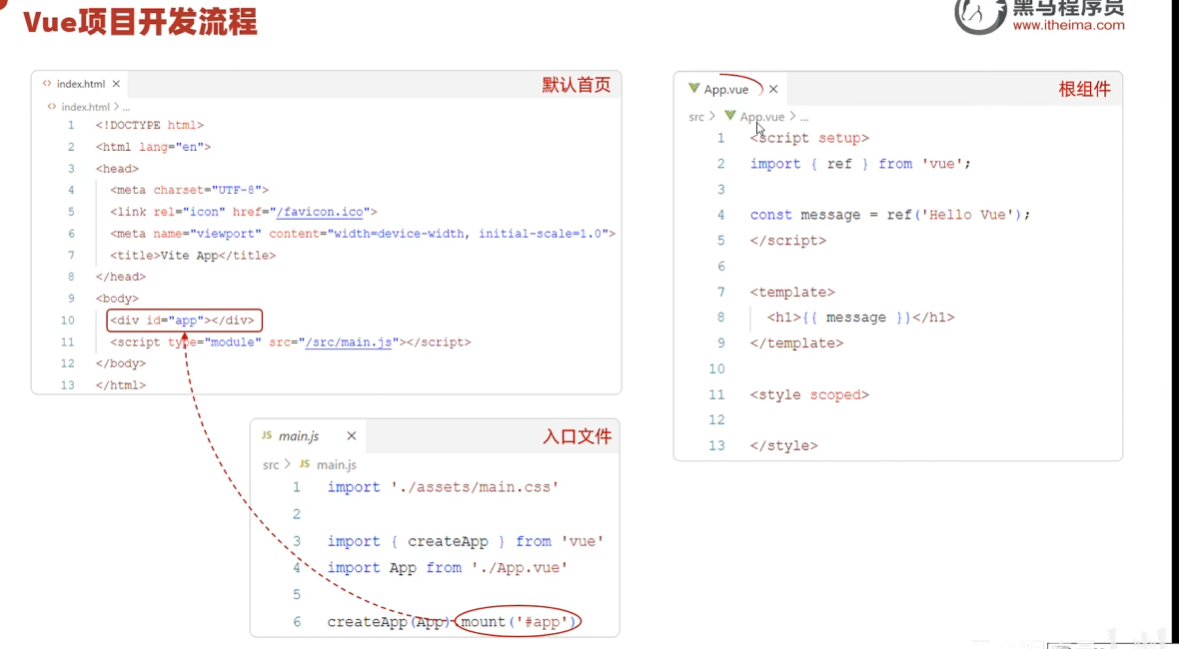Close the index.html tab

click(x=116, y=83)
